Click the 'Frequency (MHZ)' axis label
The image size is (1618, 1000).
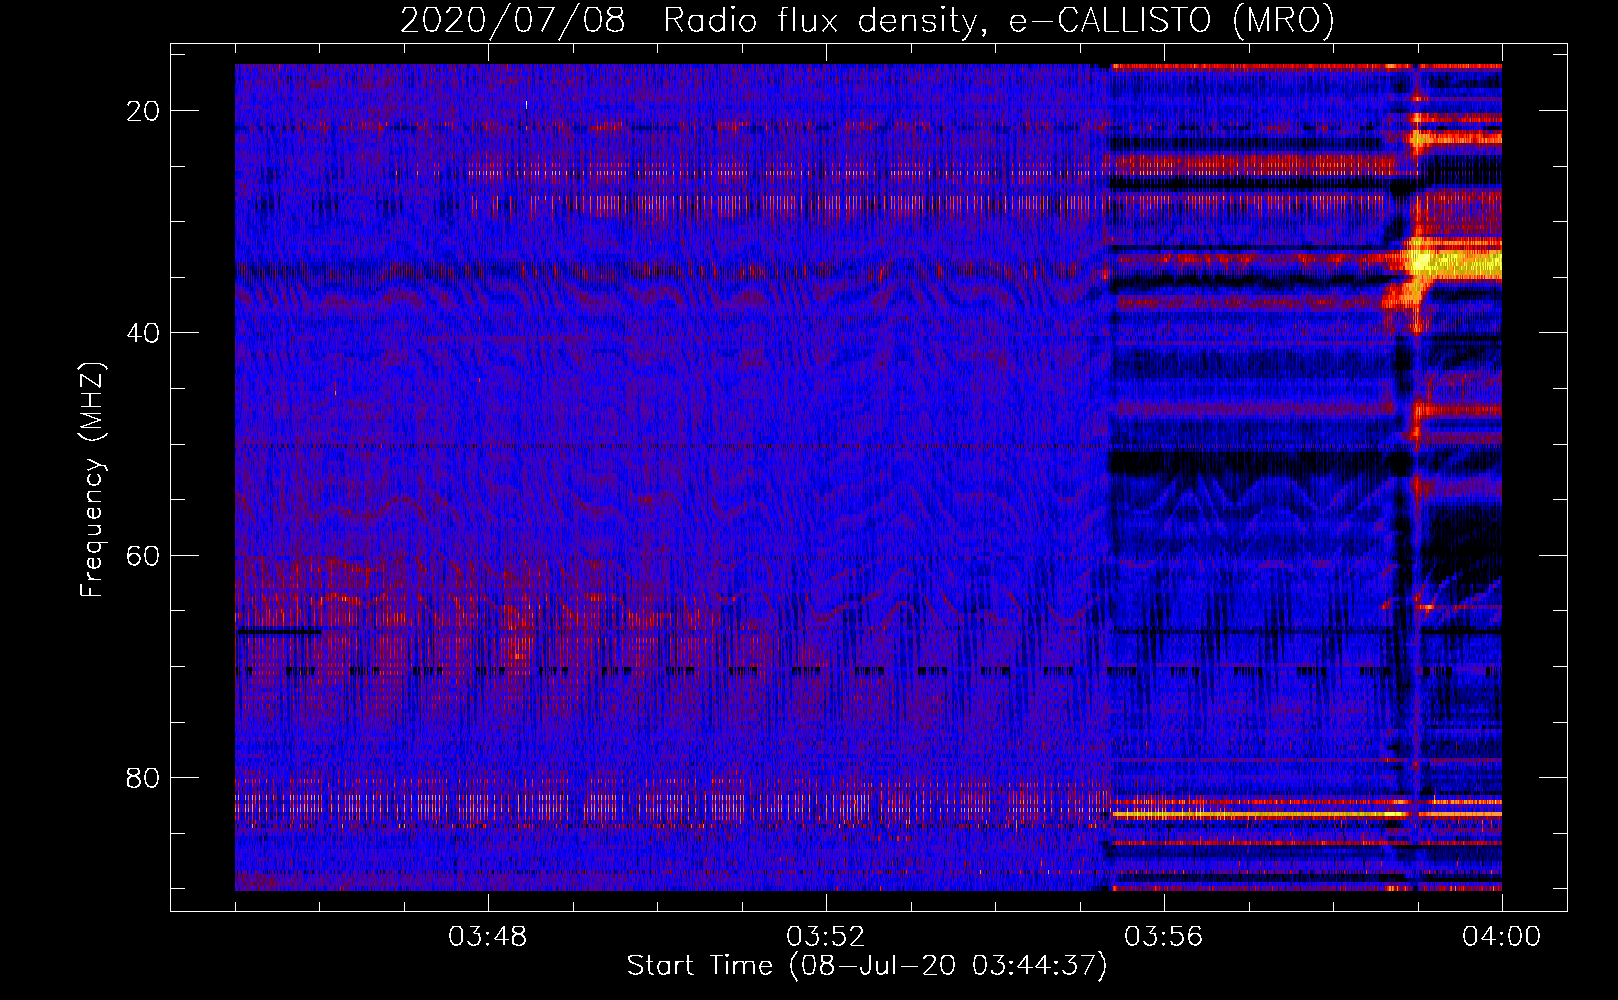pyautogui.click(x=92, y=480)
